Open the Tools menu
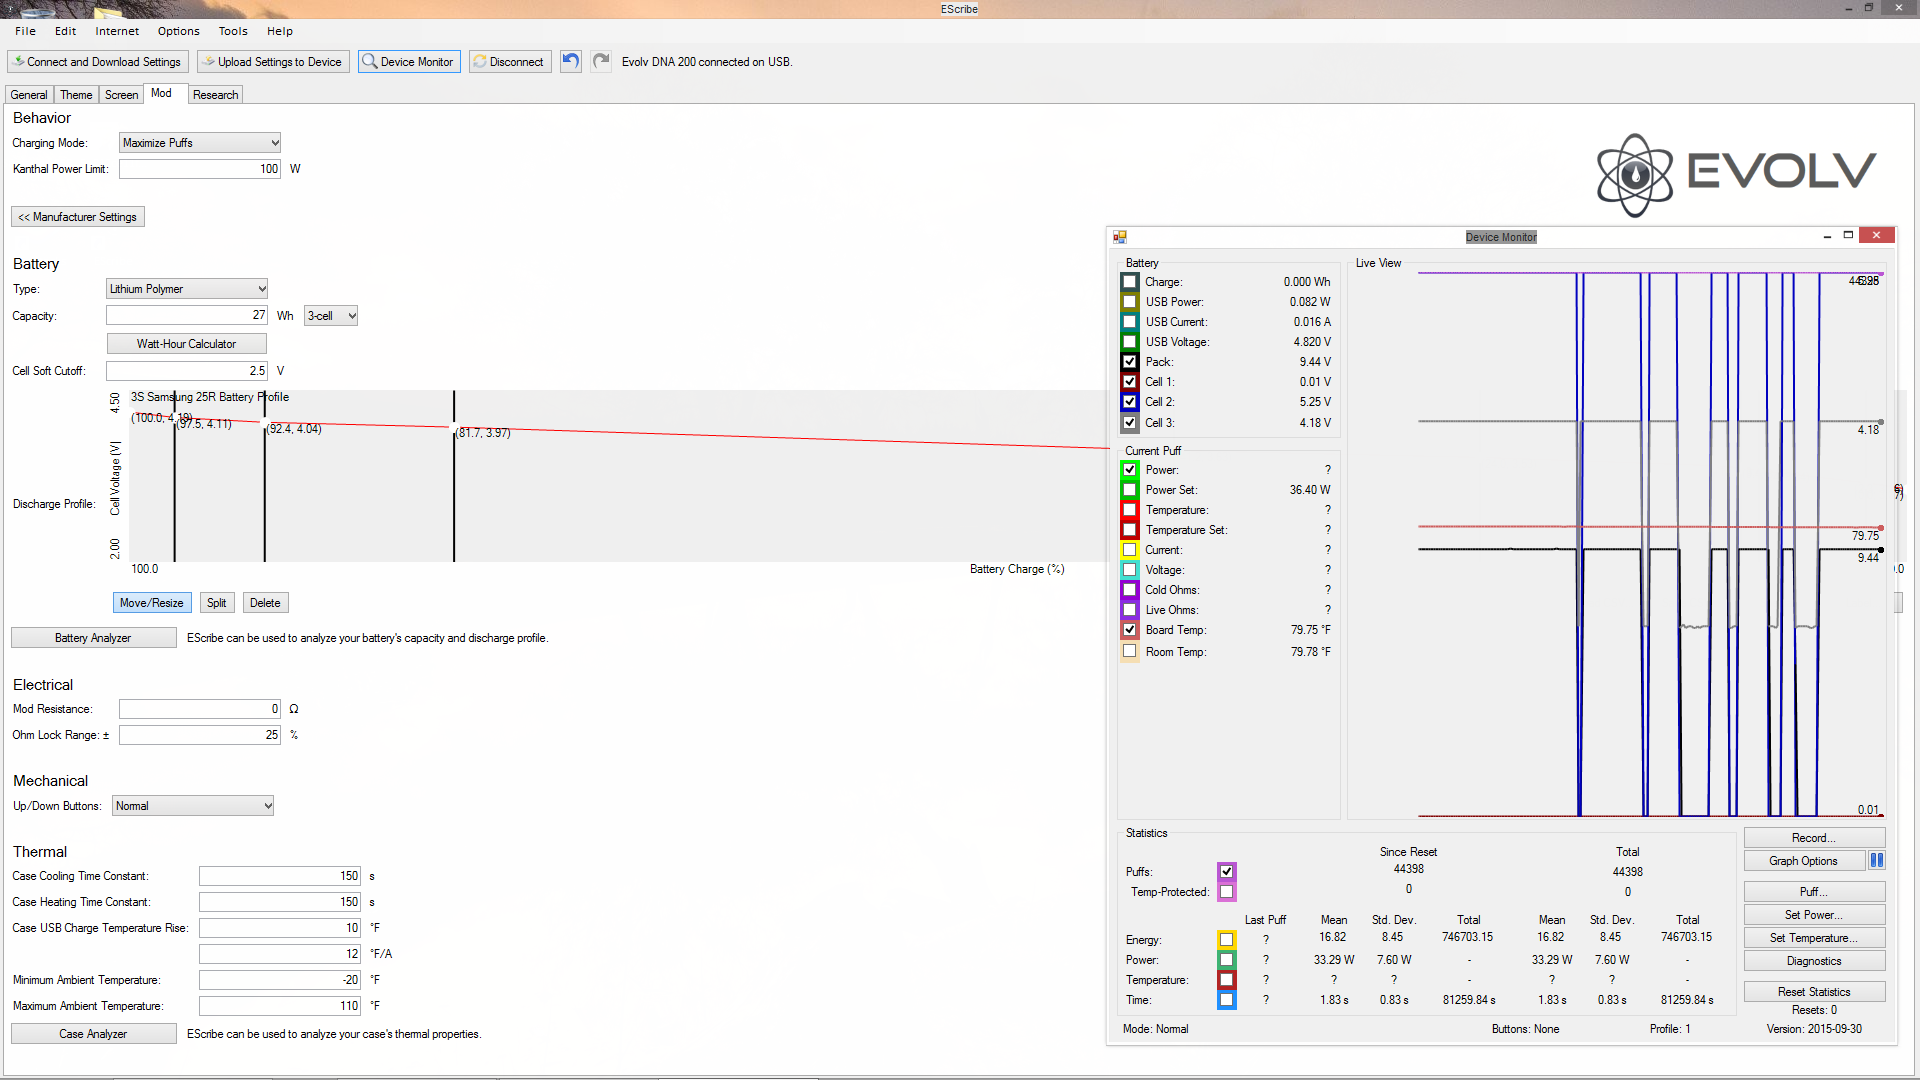This screenshot has width=1920, height=1080. pos(233,31)
